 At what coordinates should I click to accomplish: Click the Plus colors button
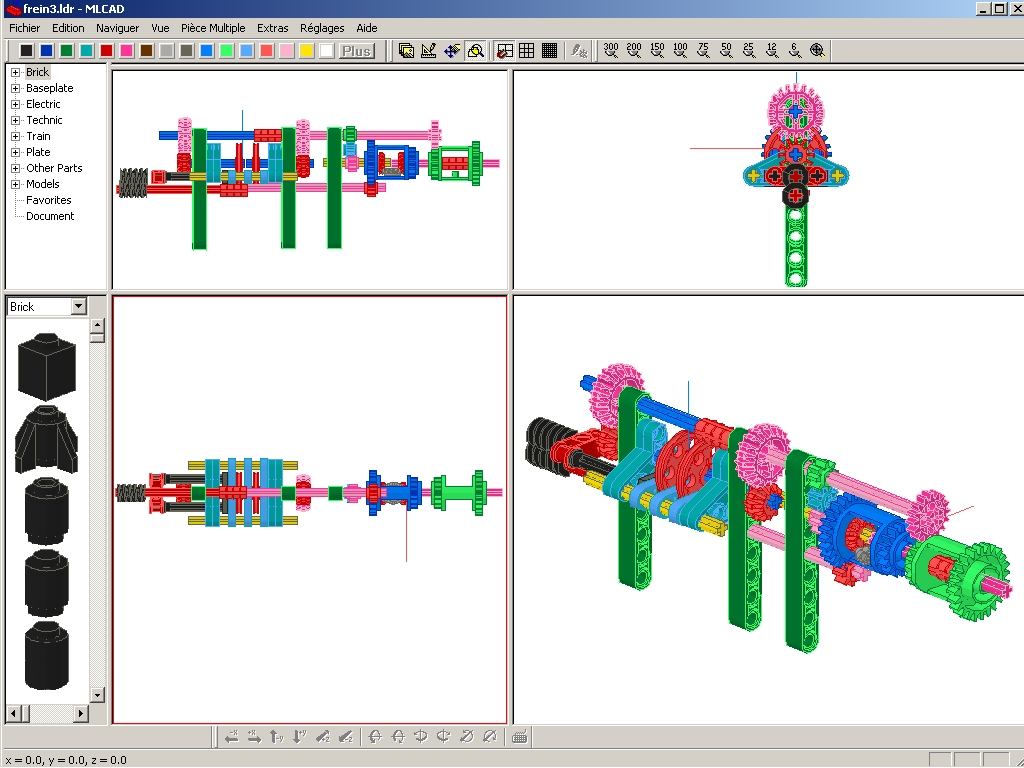[x=356, y=51]
